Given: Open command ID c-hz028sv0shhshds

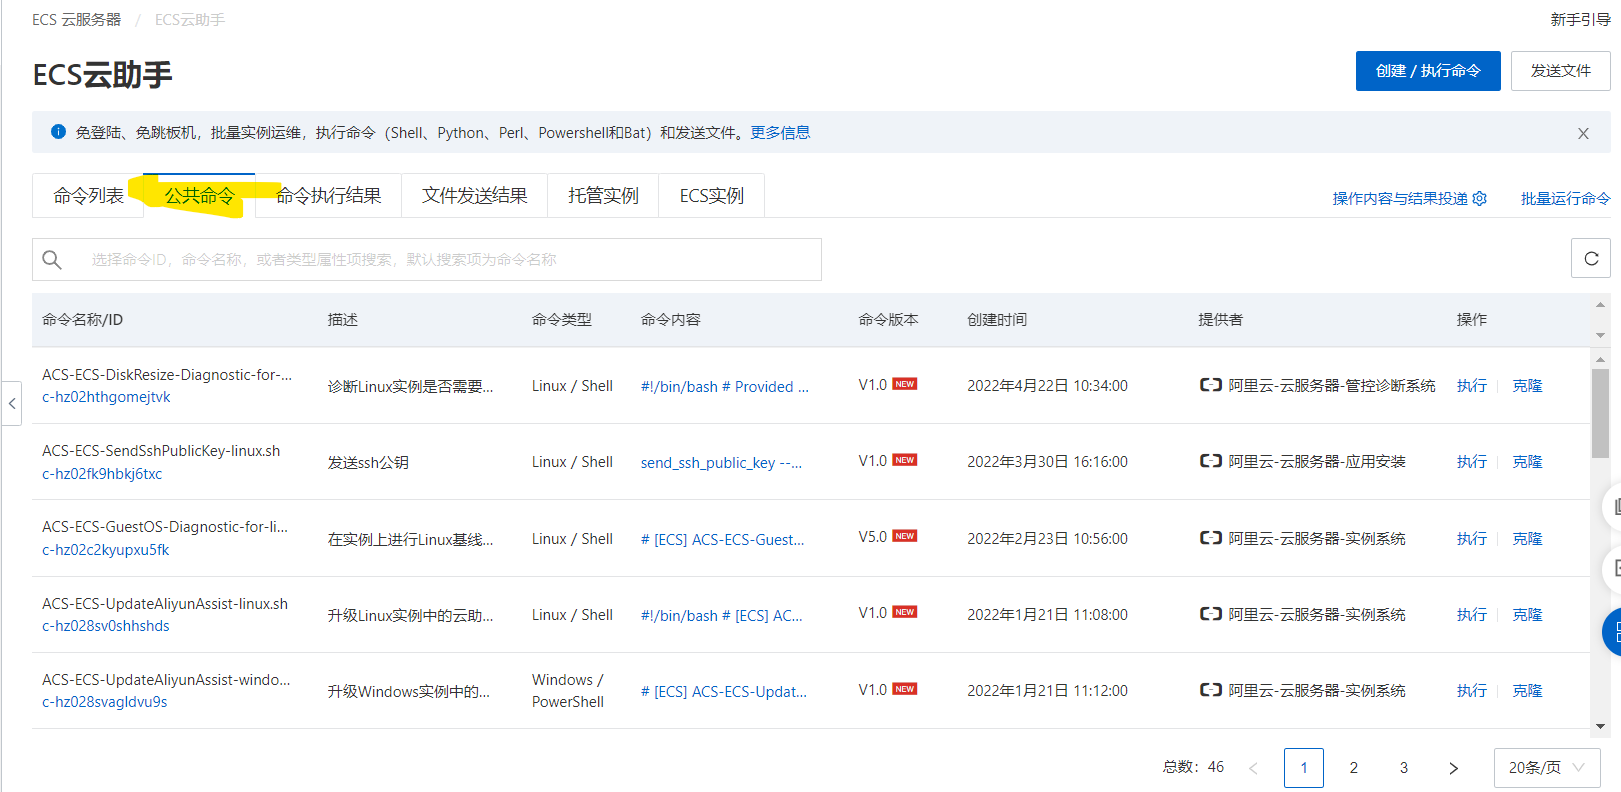Looking at the screenshot, I should (106, 626).
